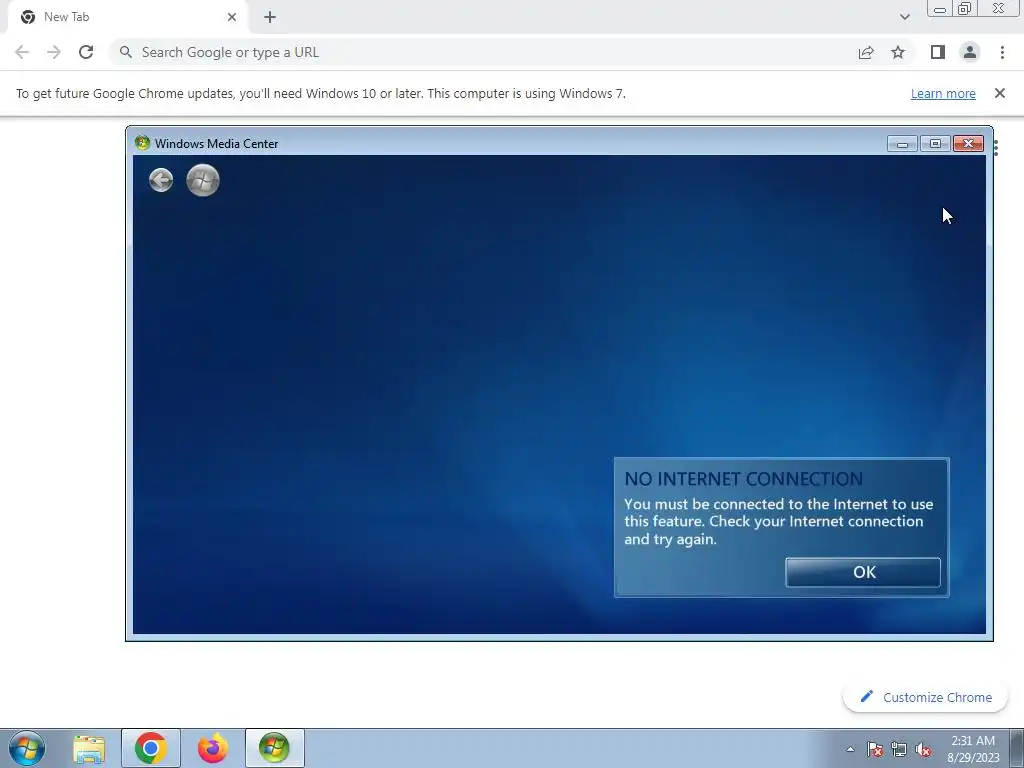Open Chrome profile menu
Image resolution: width=1024 pixels, height=768 pixels.
coord(970,52)
